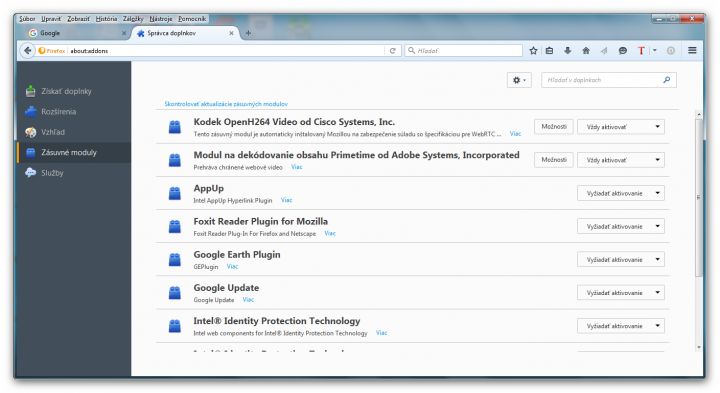
Task: Open activation dropdown for Foxit Reader Plugin
Action: click(x=621, y=226)
